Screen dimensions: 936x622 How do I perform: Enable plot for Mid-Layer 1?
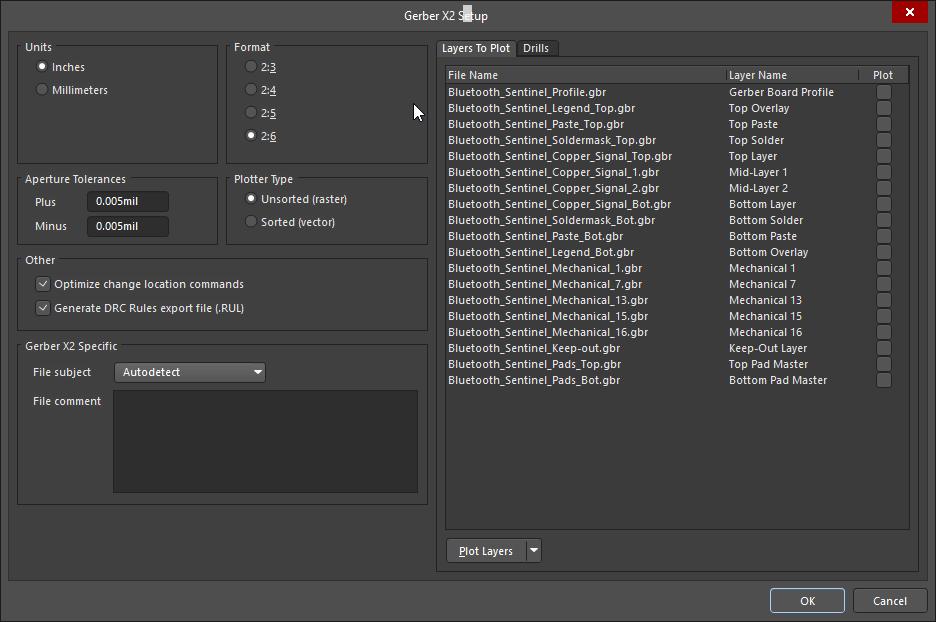click(883, 172)
